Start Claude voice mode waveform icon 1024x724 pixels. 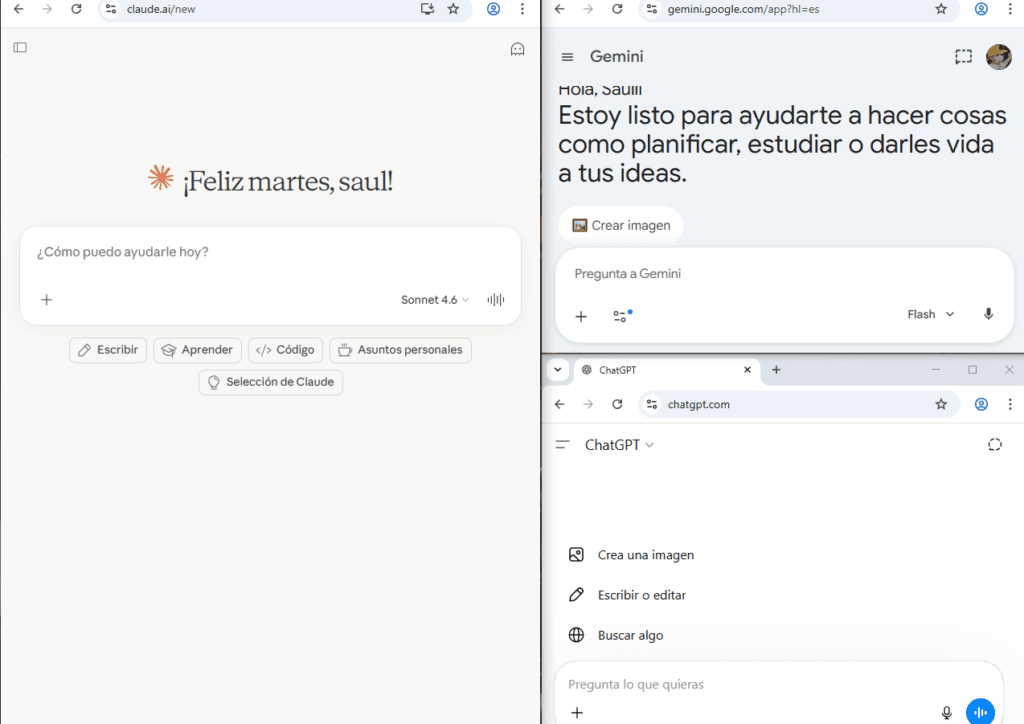click(496, 300)
